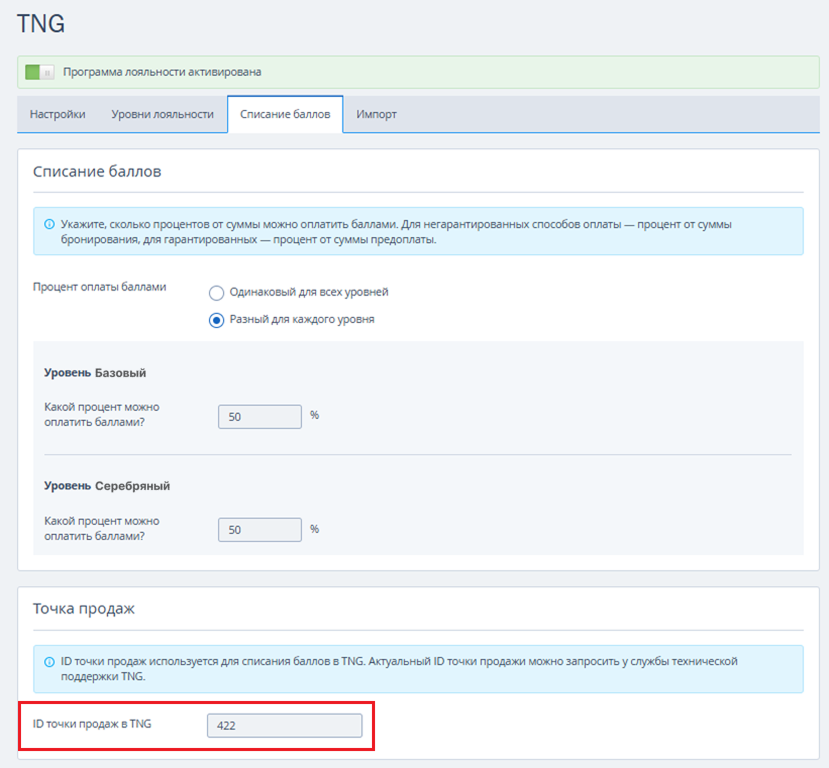Focus the ID точки продаж в TNG field
The image size is (829, 768).
284,725
